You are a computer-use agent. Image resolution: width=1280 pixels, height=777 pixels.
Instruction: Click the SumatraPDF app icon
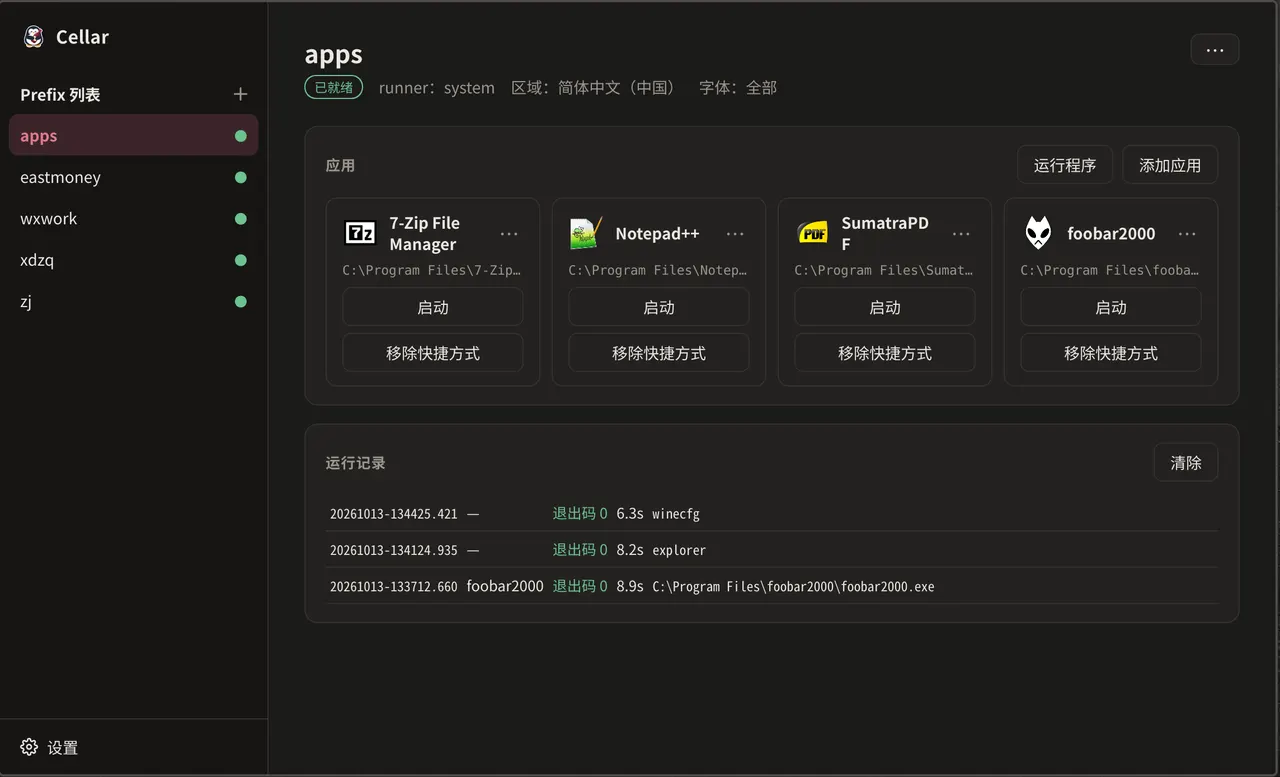(812, 233)
